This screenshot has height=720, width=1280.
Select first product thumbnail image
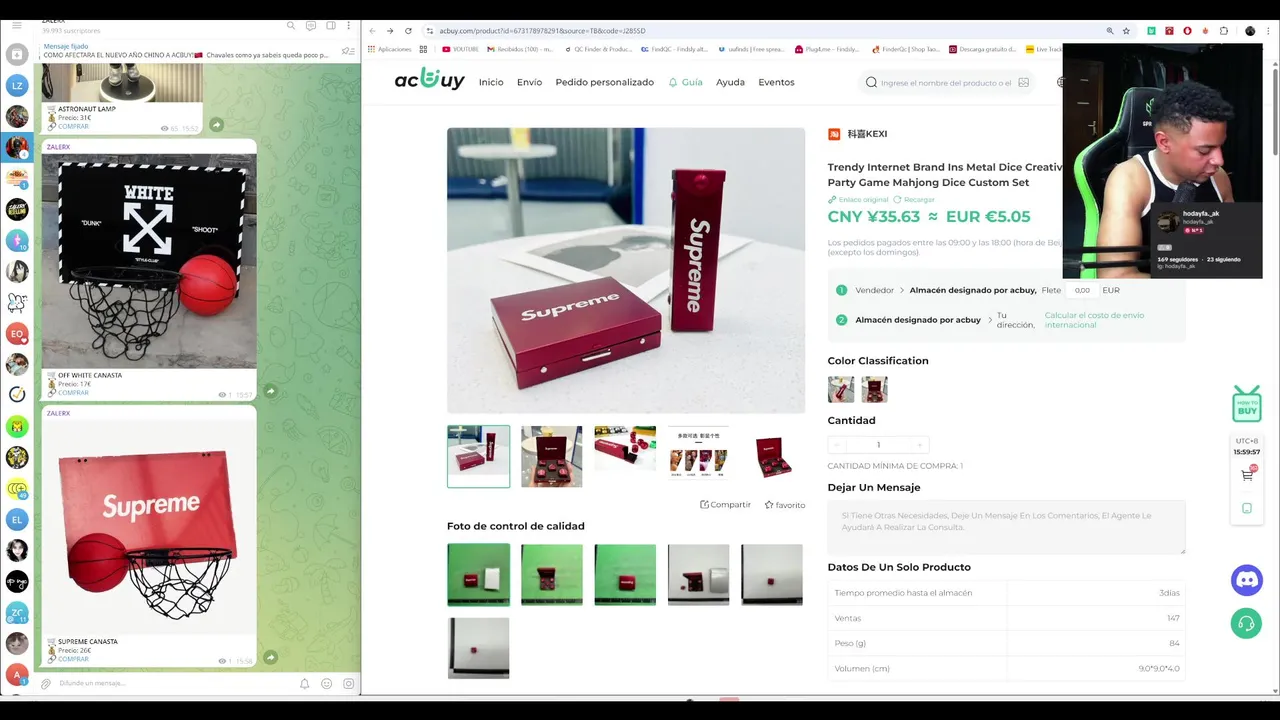(x=478, y=456)
